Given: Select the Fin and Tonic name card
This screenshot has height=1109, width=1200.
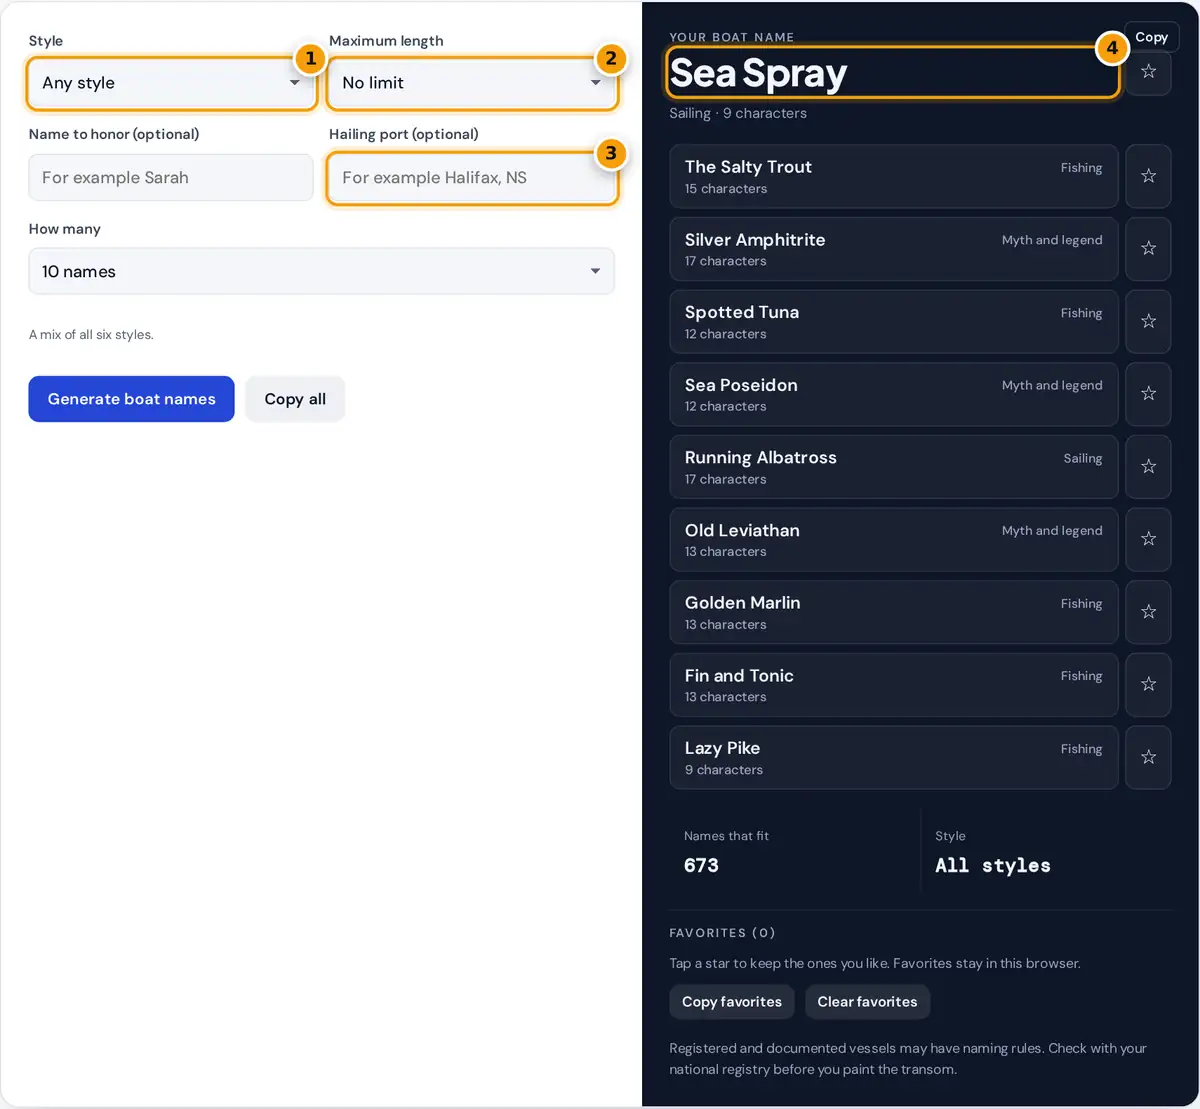Looking at the screenshot, I should tap(894, 685).
